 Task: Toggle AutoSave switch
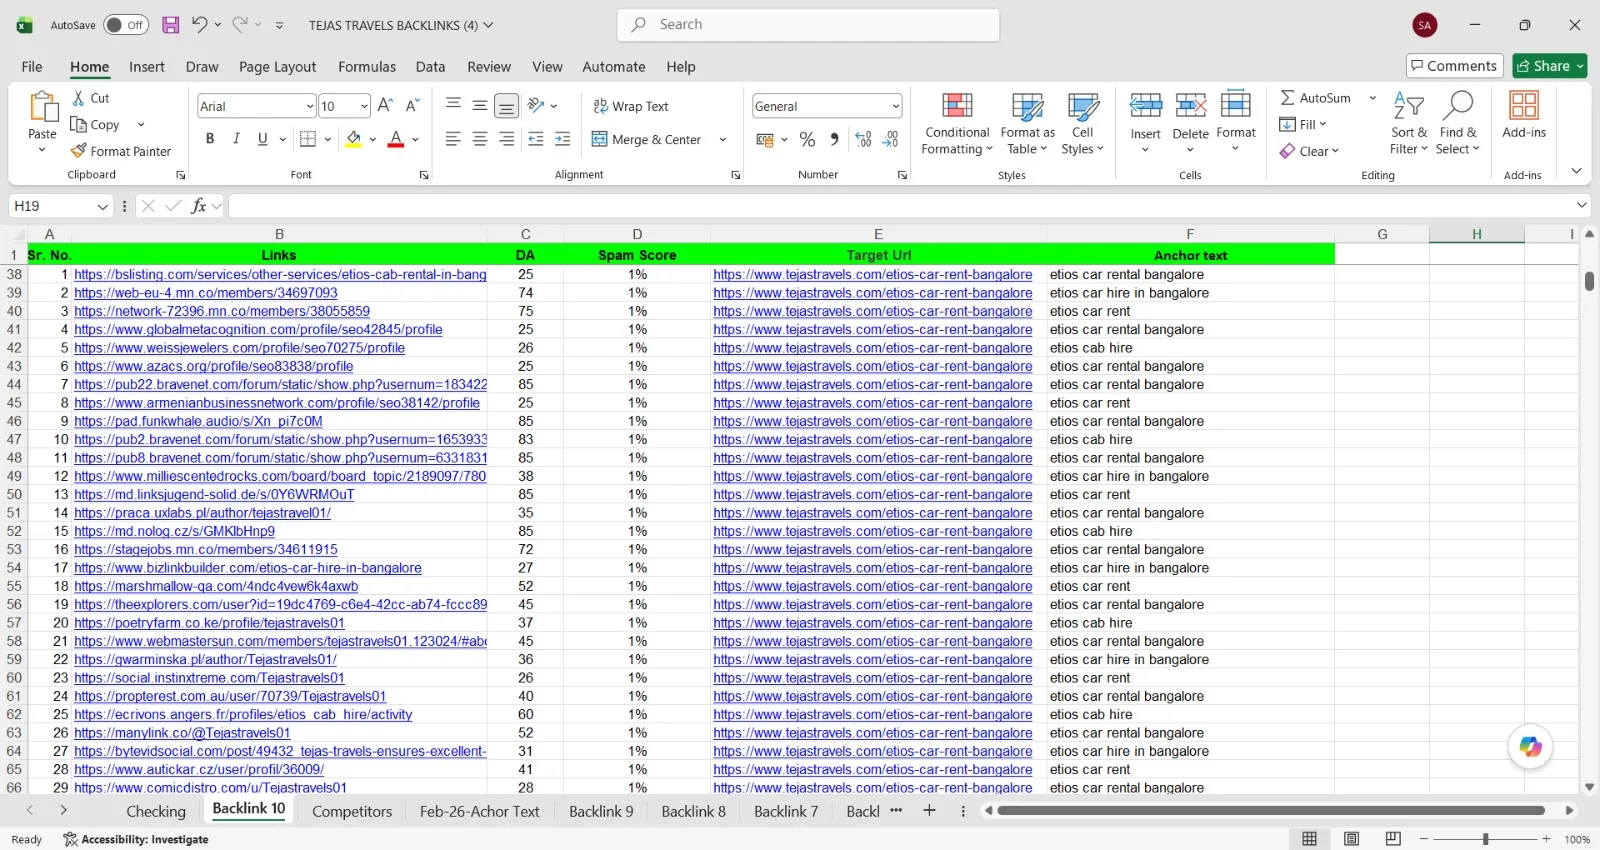[x=126, y=25]
